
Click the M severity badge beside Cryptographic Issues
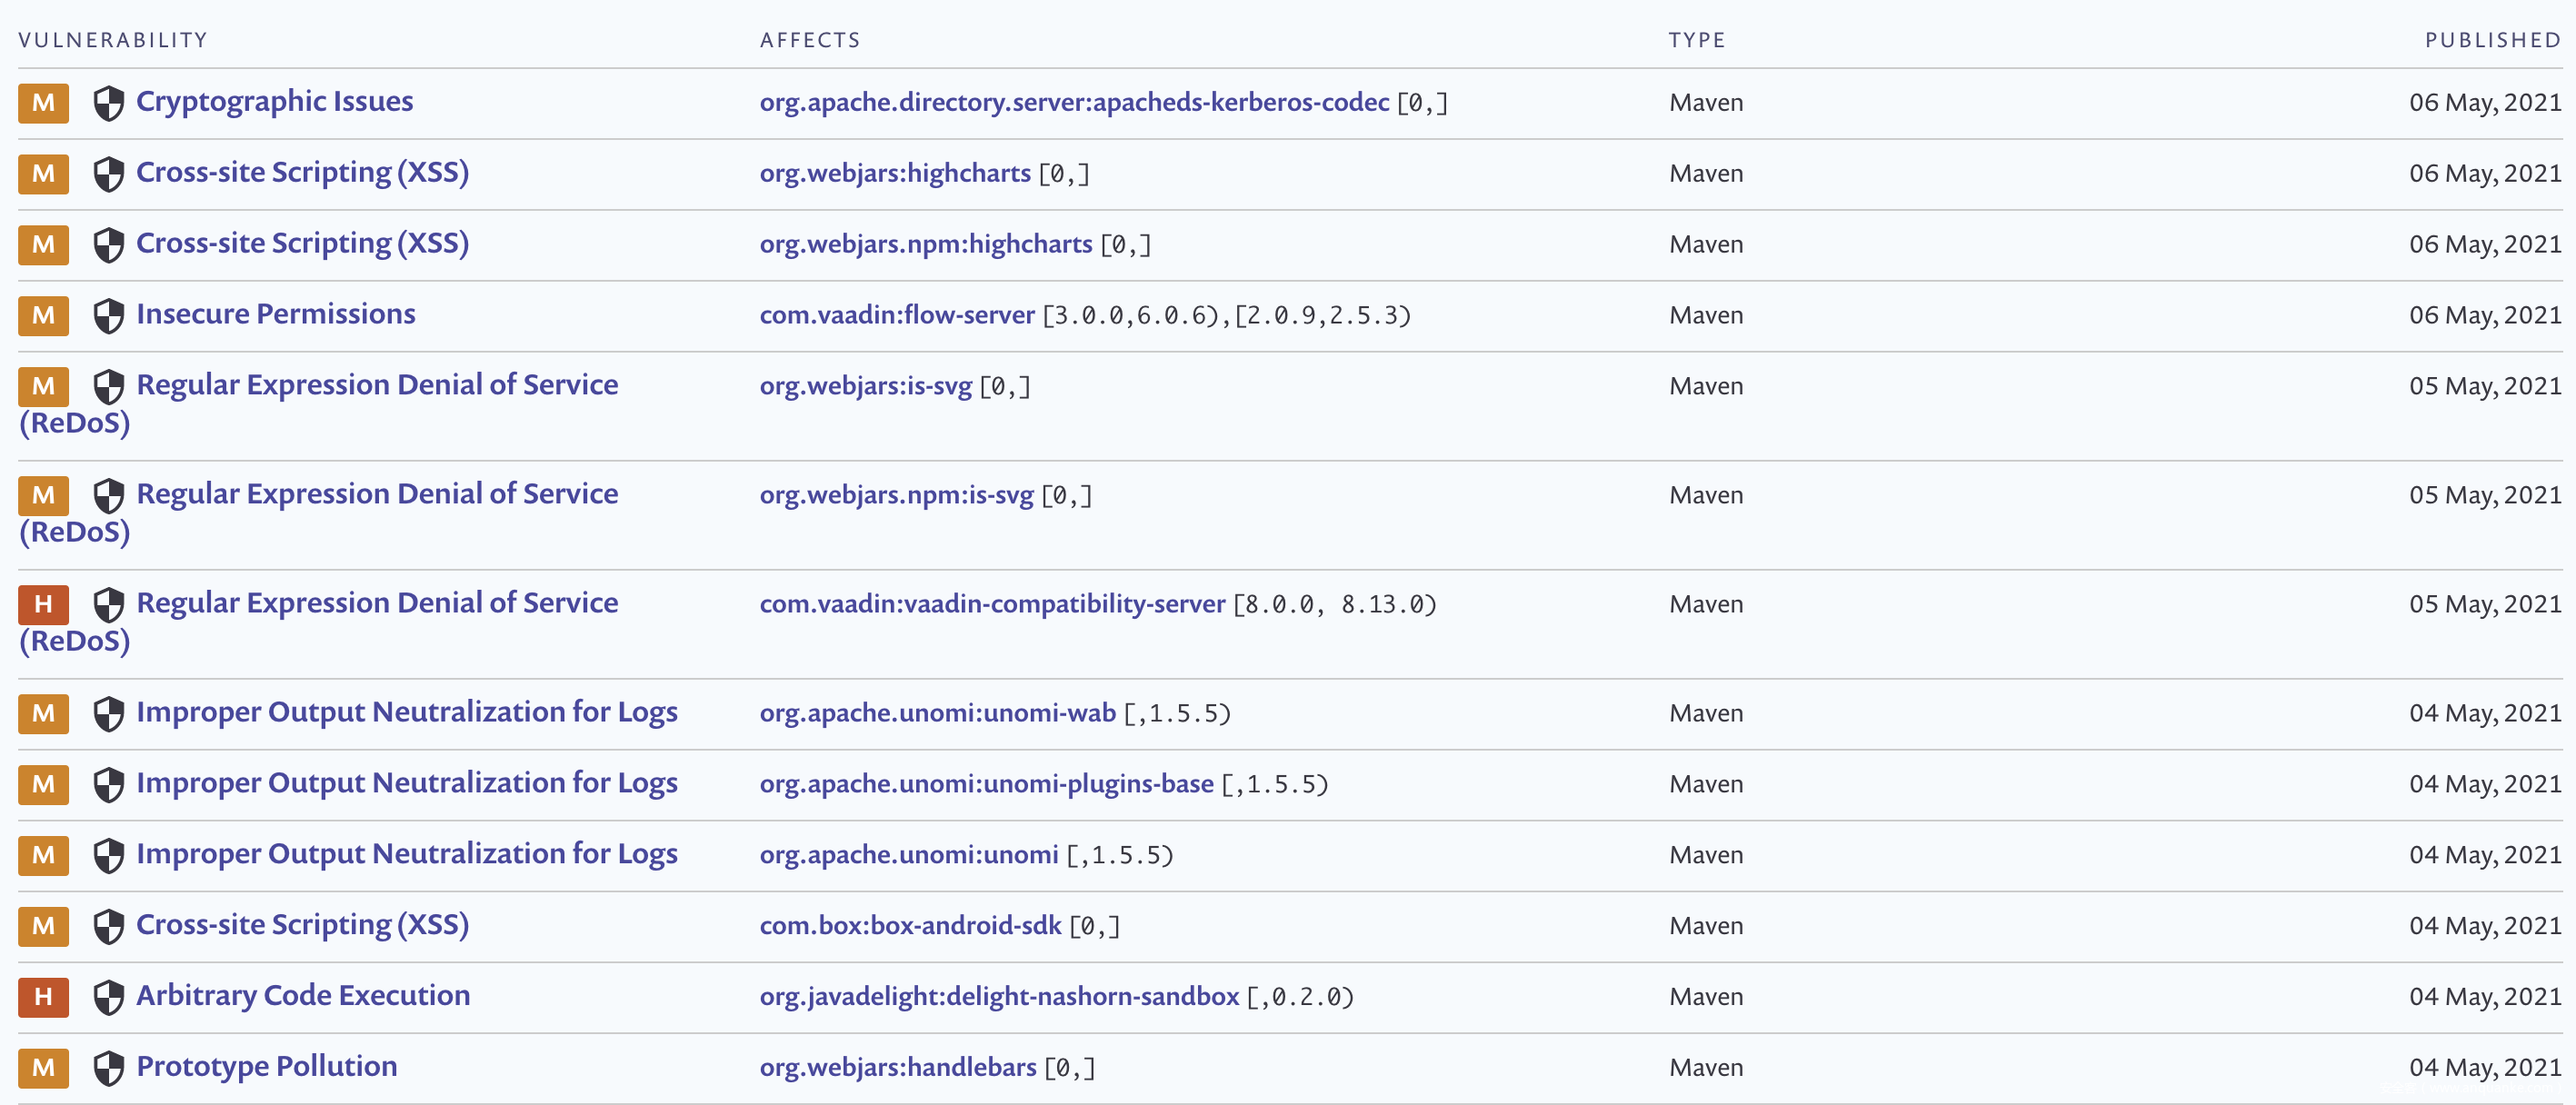pyautogui.click(x=43, y=103)
